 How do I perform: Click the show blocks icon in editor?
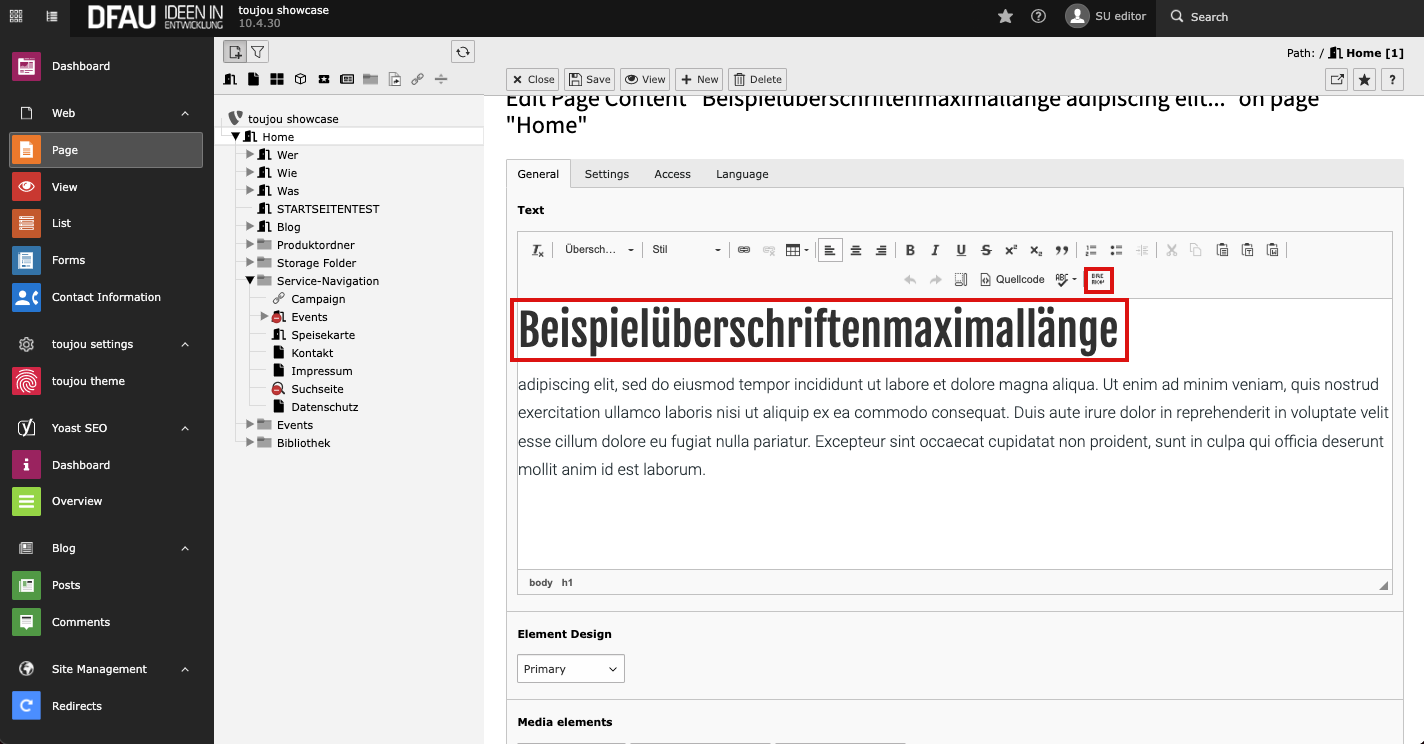pos(961,280)
